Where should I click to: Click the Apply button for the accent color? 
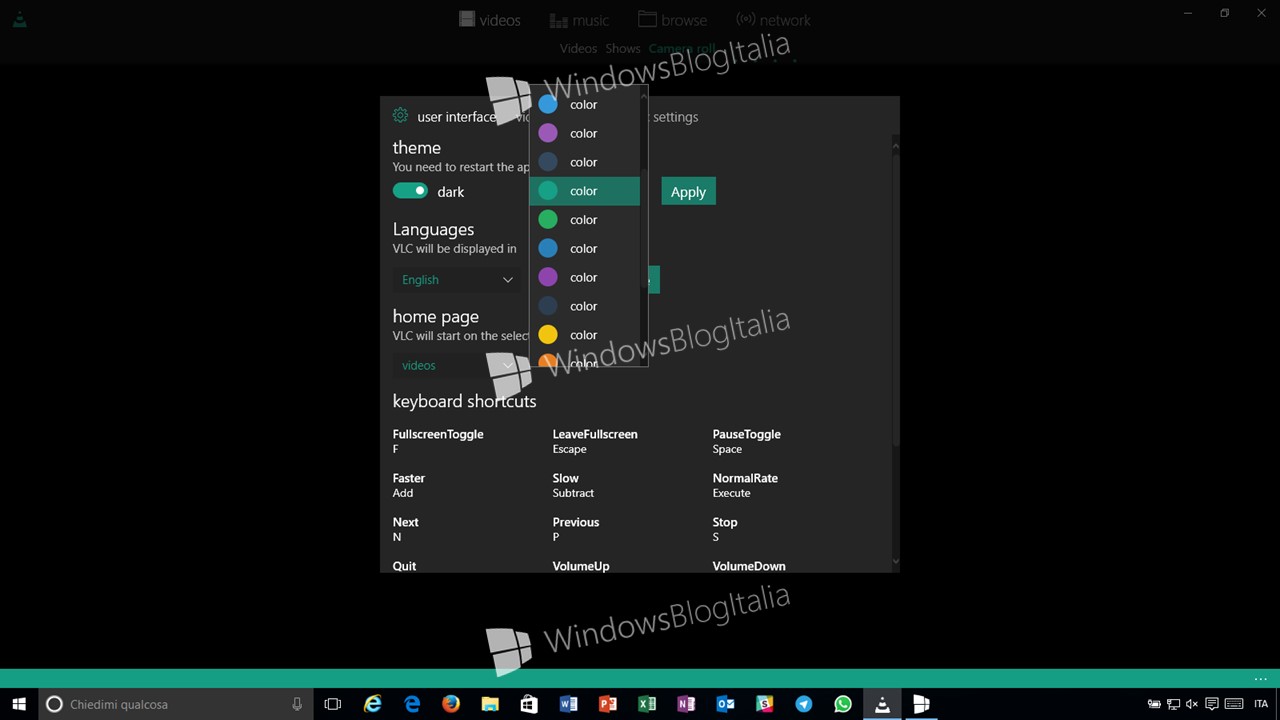tap(688, 192)
